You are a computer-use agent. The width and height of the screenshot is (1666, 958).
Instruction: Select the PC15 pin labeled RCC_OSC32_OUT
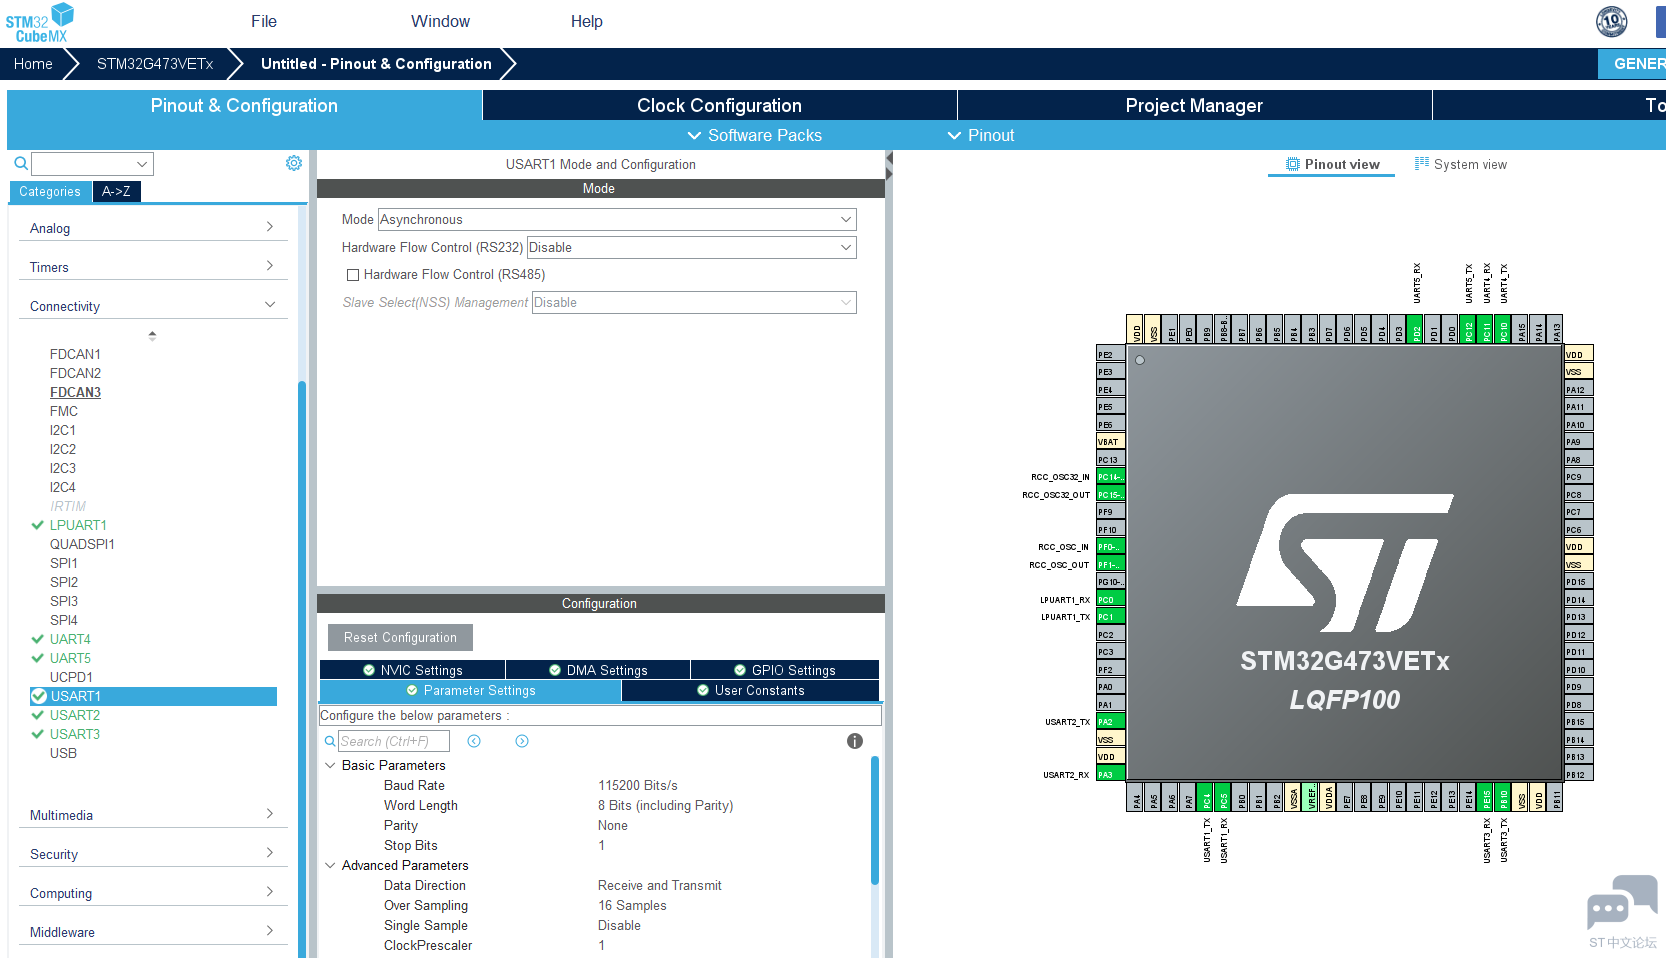pyautogui.click(x=1111, y=495)
